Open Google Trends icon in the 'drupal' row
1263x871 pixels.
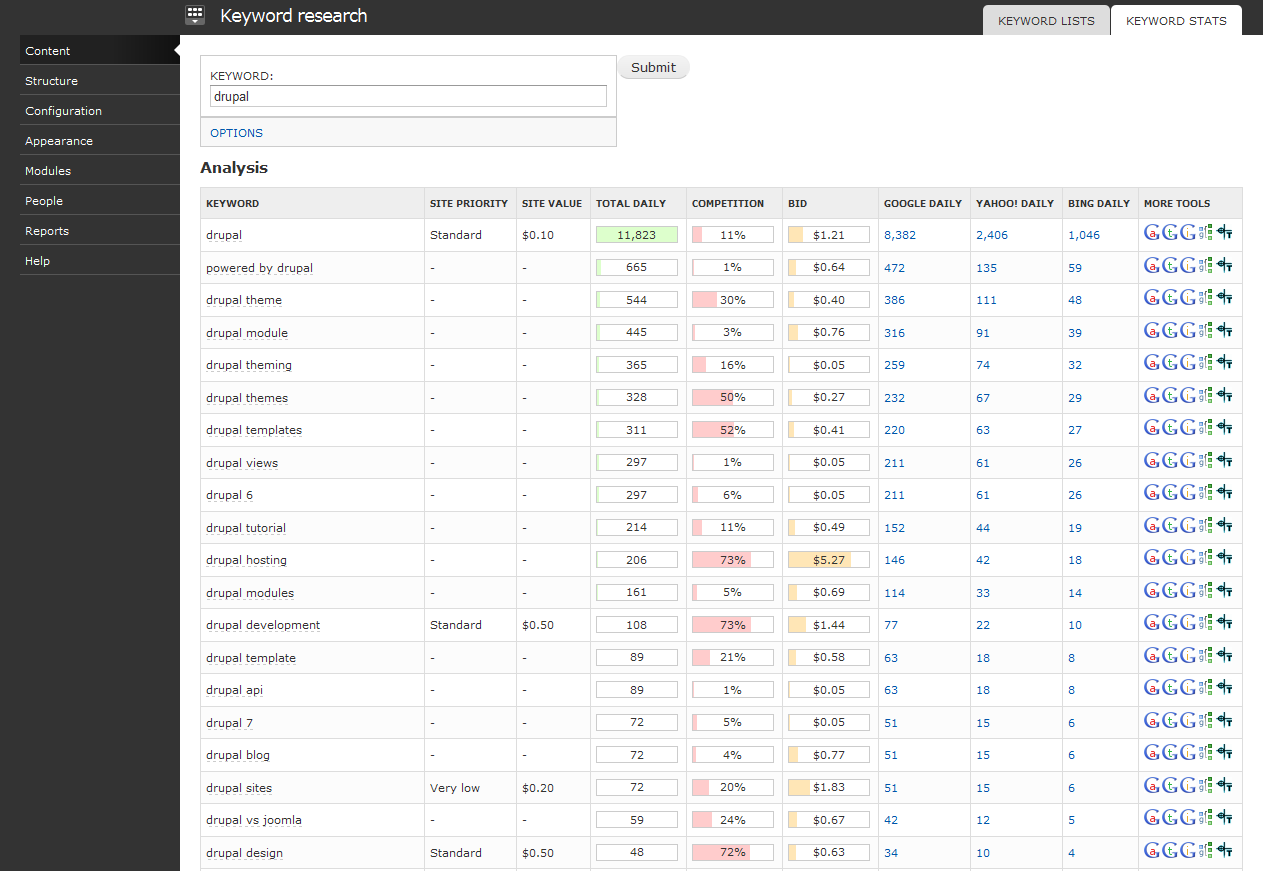[x=1170, y=234]
